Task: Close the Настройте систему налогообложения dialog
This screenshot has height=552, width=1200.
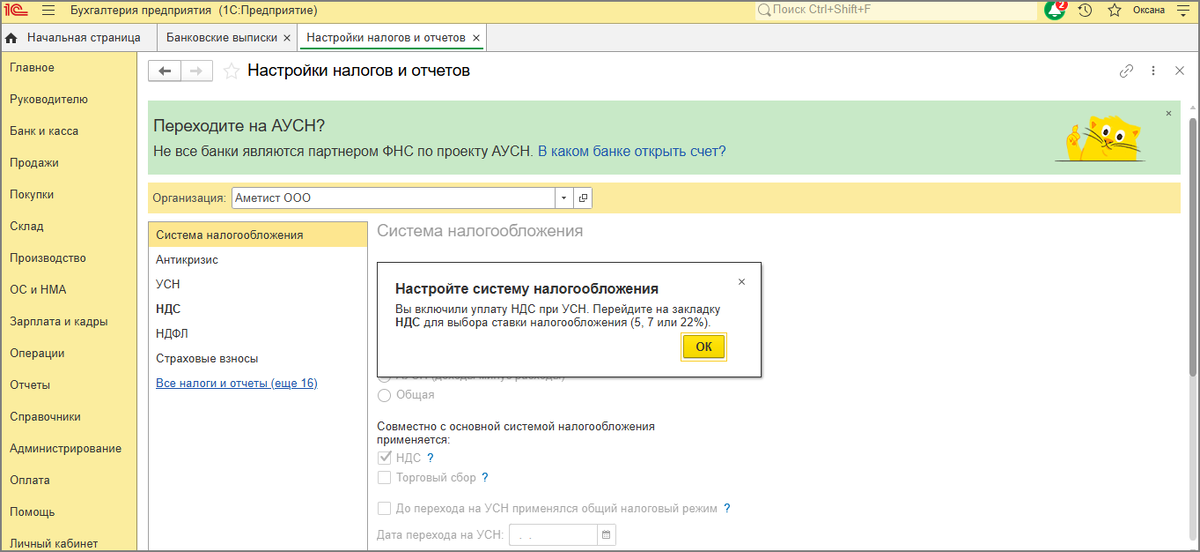Action: [741, 282]
